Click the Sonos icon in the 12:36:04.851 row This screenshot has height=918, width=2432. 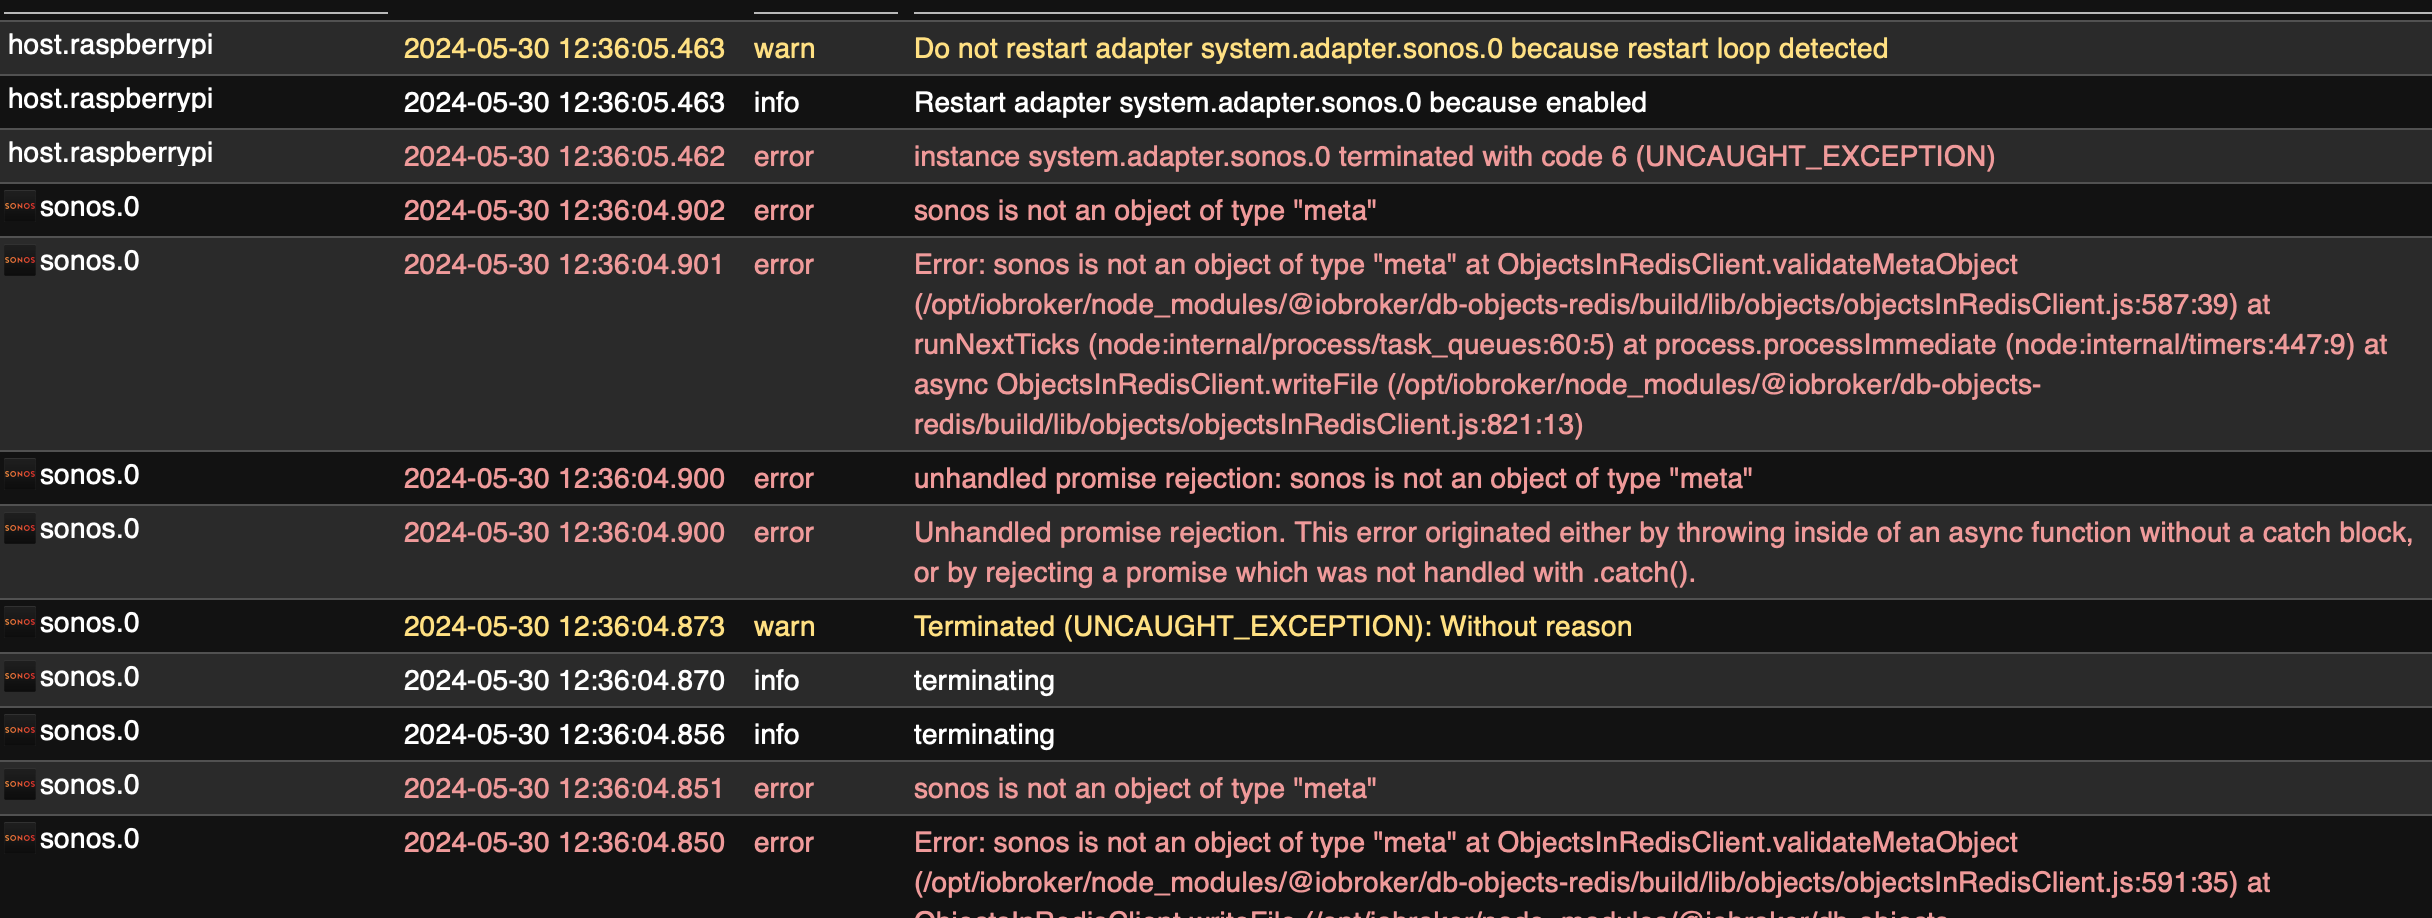tap(20, 786)
